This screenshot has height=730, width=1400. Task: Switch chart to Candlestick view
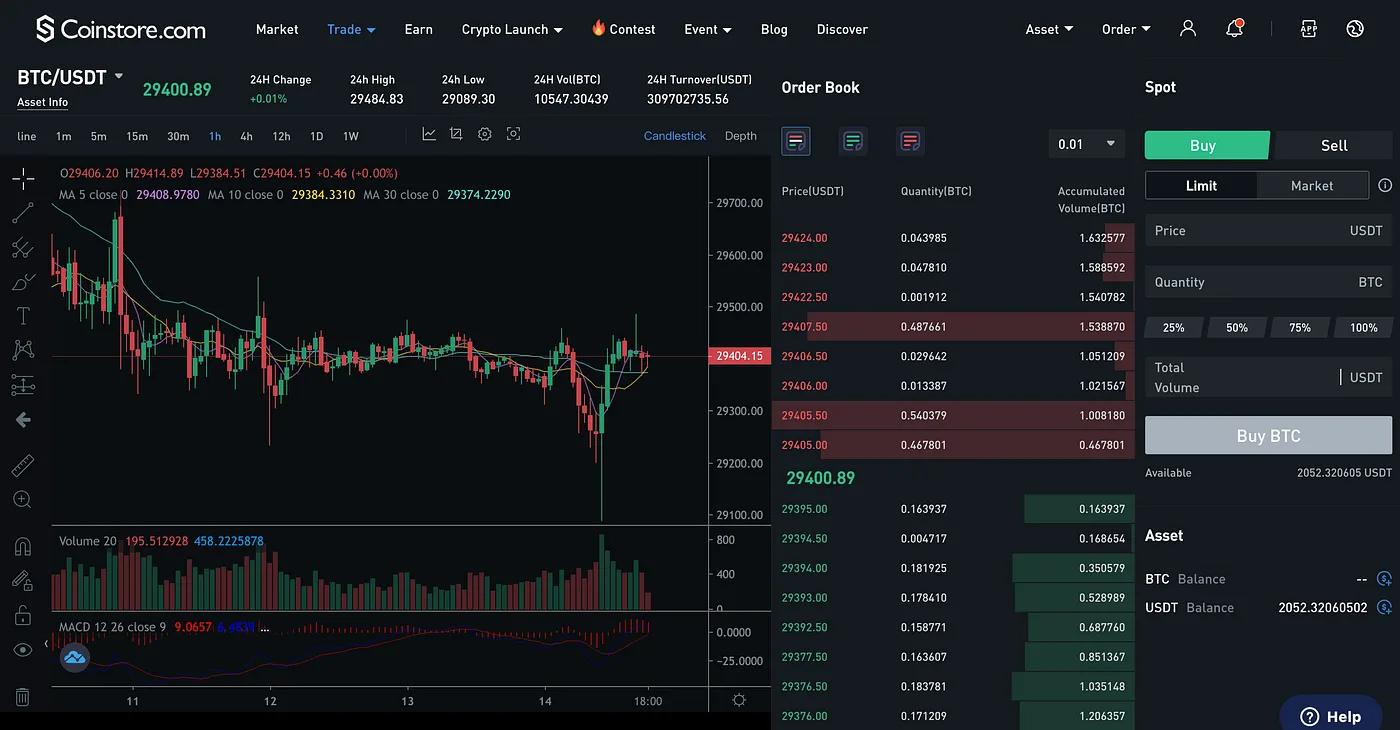[675, 136]
